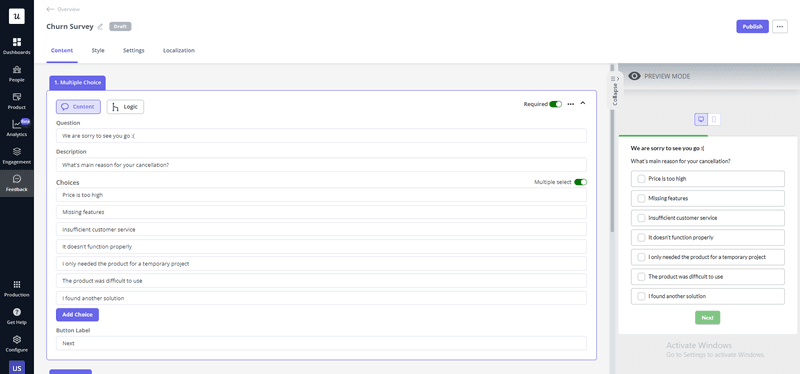Open Get Help in the sidebar
Viewport: 800px width, 374px height.
tap(17, 316)
